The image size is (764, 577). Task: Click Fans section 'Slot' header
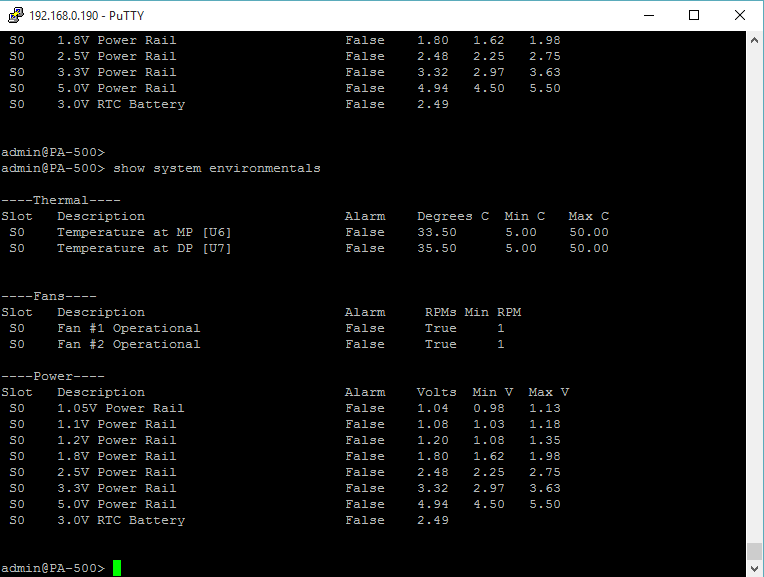[17, 312]
